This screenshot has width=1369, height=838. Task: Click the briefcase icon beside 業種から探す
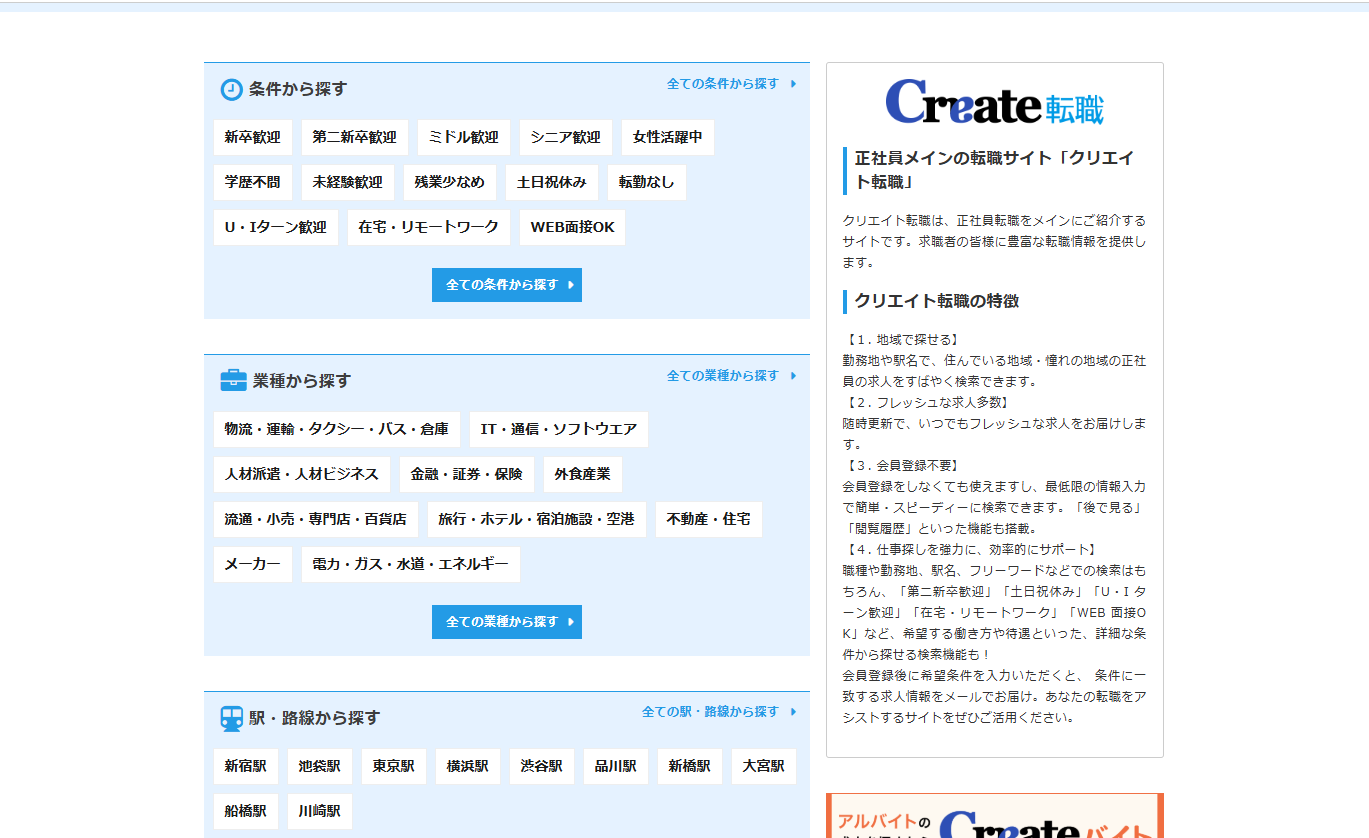(233, 381)
